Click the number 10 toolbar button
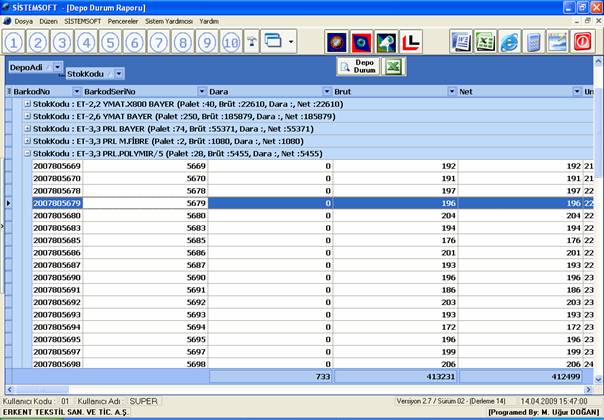 [230, 42]
